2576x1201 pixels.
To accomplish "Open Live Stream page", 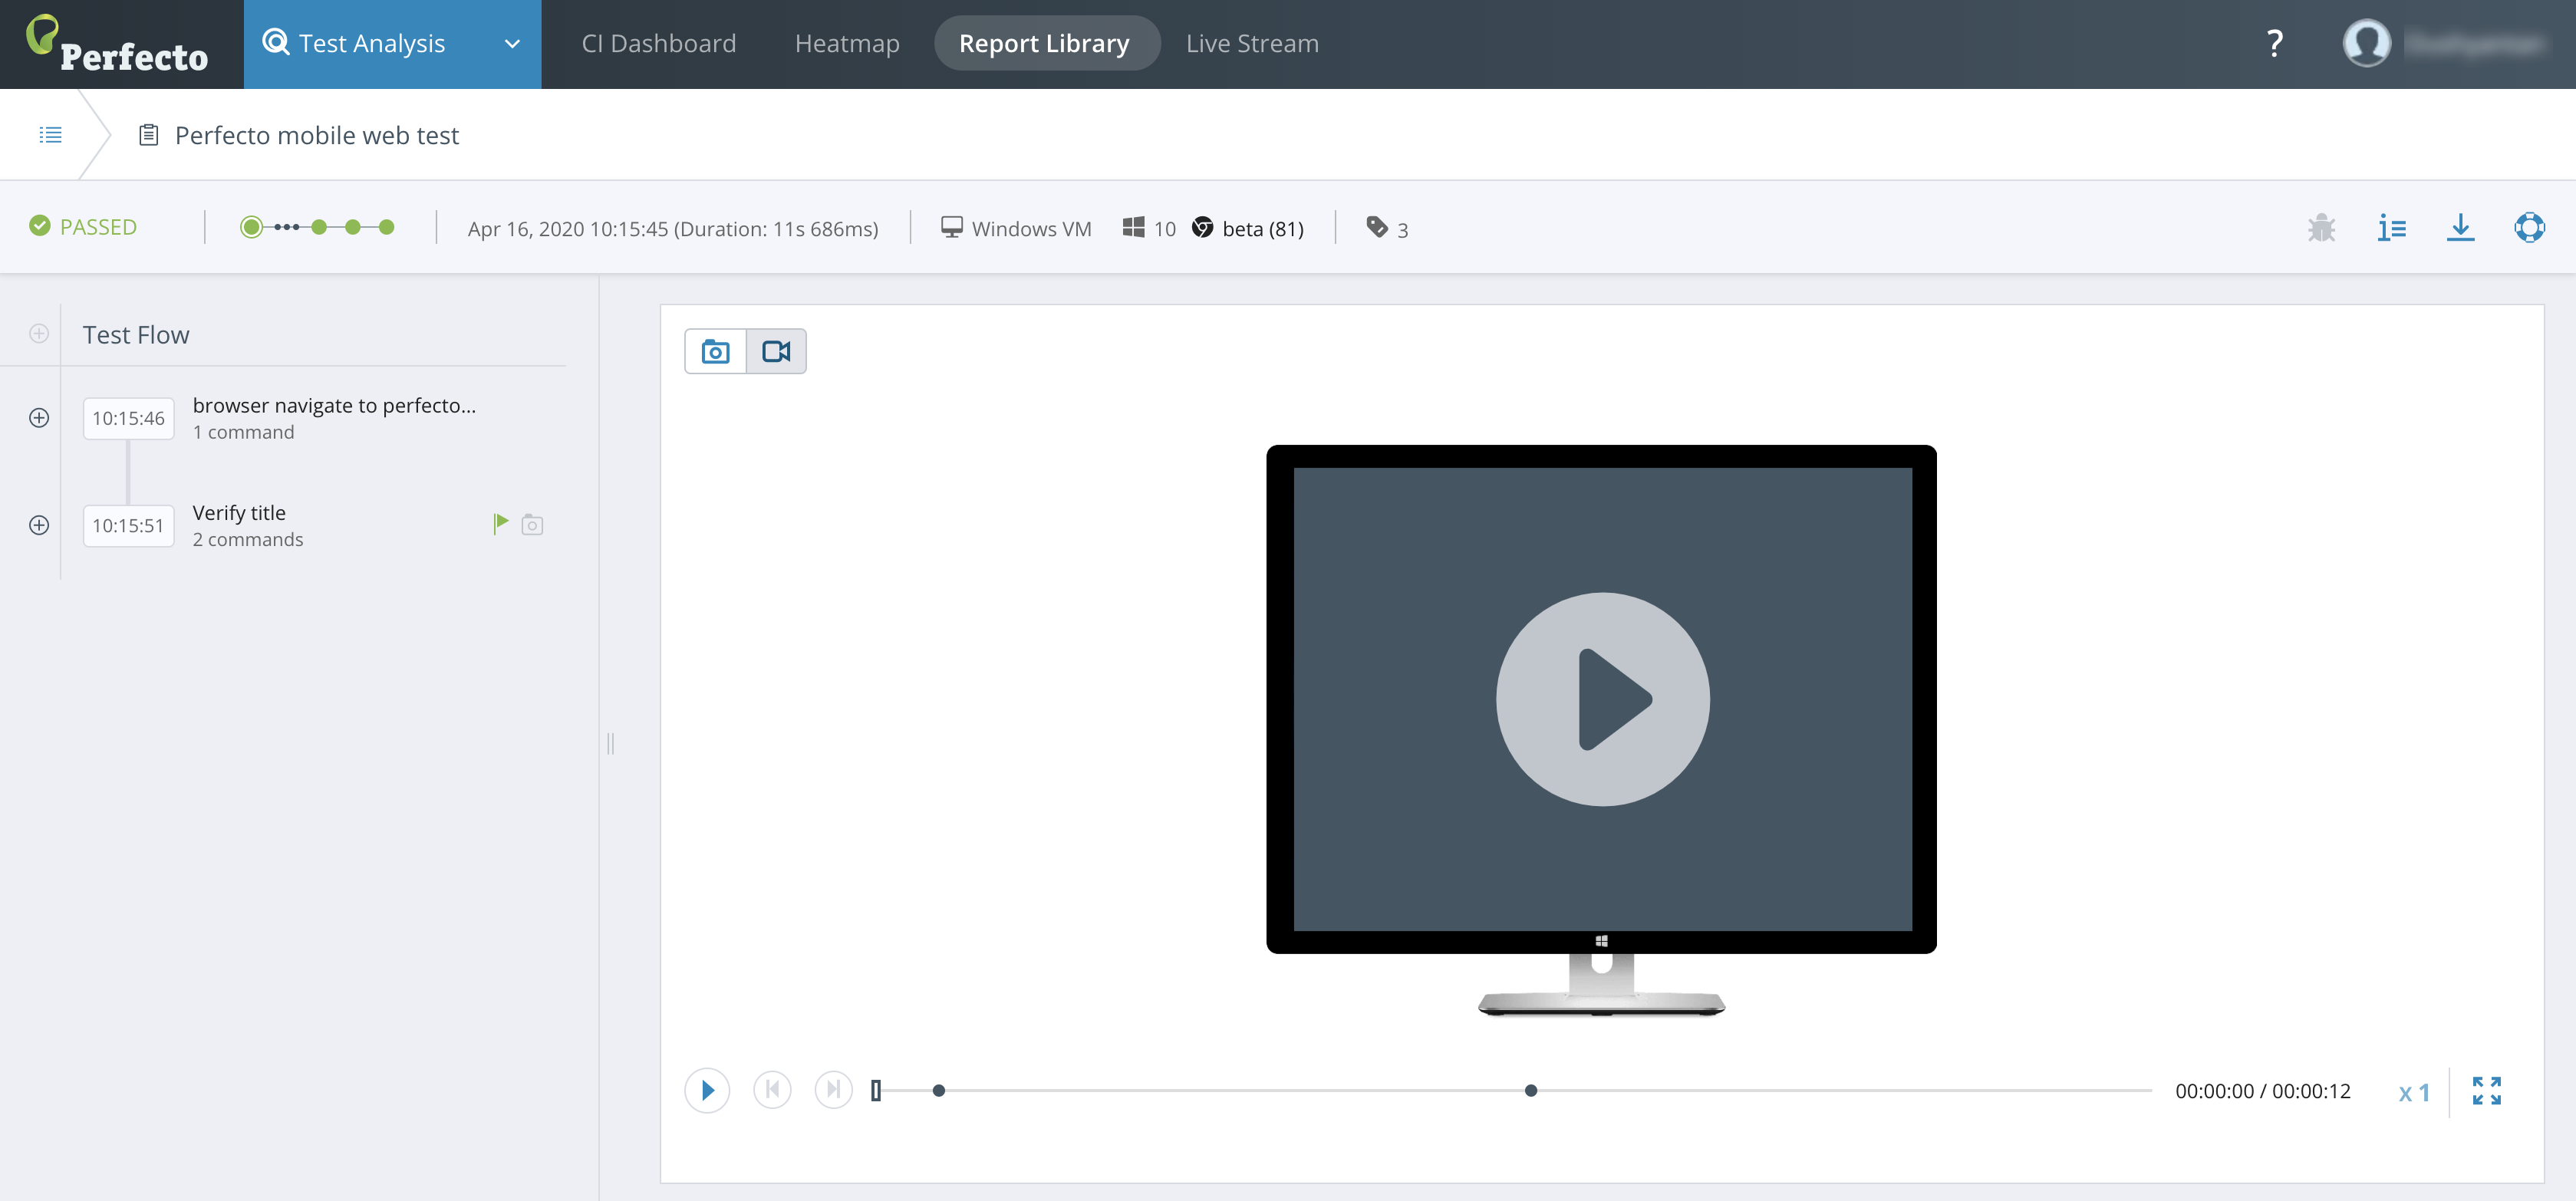I will [x=1251, y=44].
